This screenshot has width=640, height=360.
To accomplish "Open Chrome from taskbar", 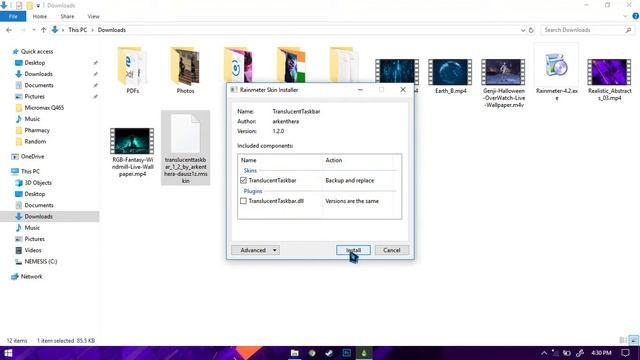I will tap(312, 353).
